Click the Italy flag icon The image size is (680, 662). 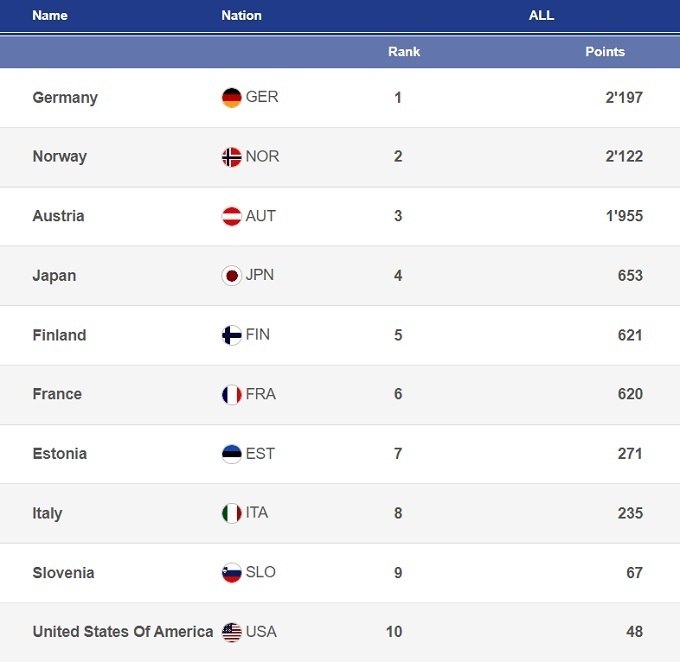232,513
